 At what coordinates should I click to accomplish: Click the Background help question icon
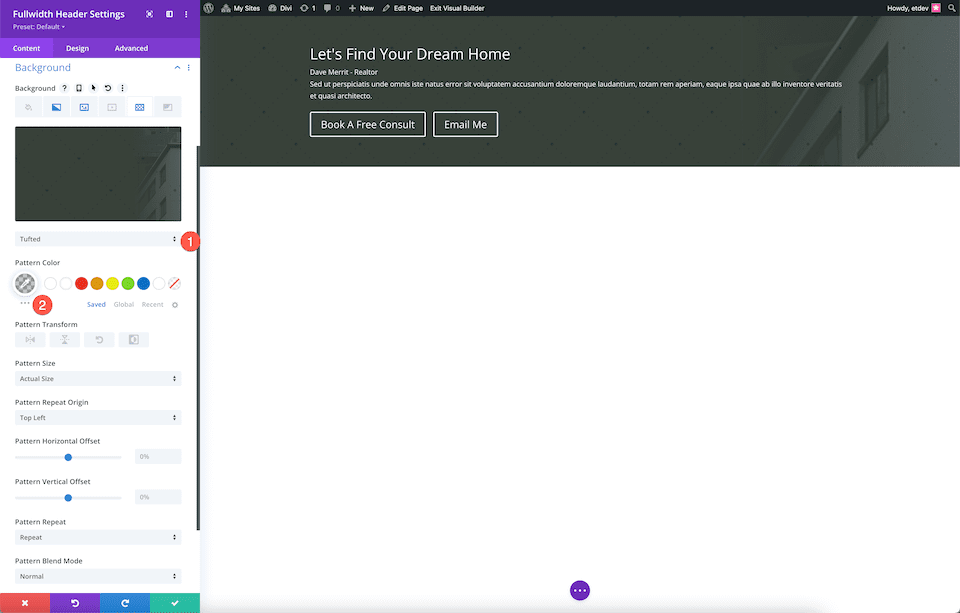coord(64,88)
